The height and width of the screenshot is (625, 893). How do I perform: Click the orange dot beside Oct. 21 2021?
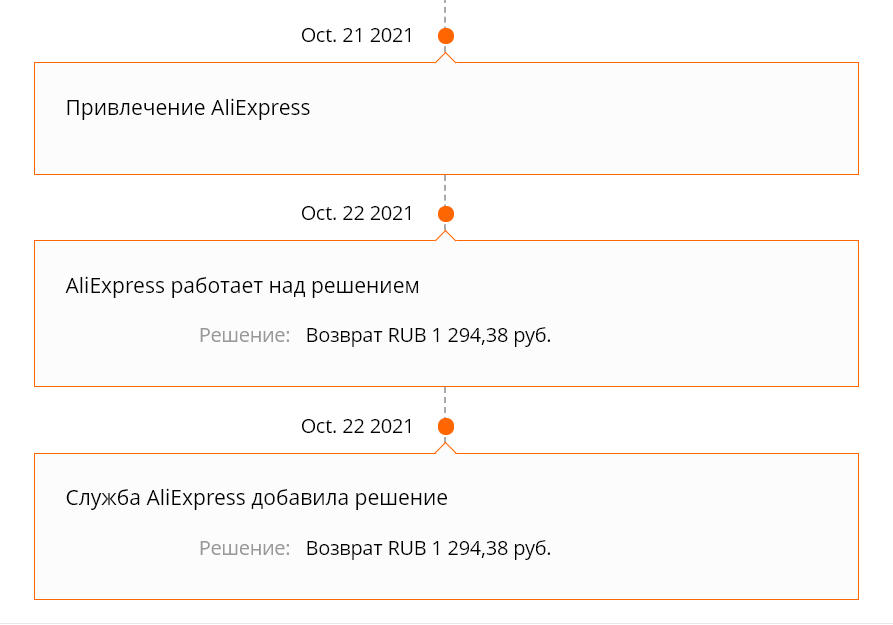(x=446, y=36)
